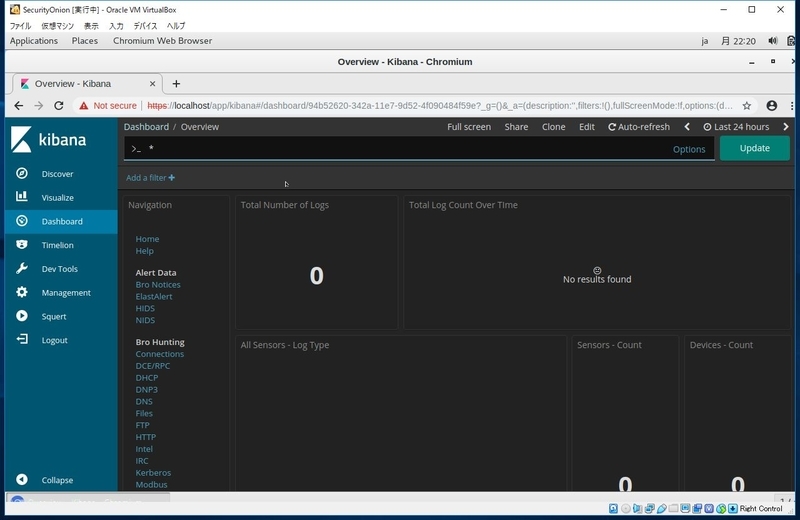Open the ヘルプ menu

point(176,26)
